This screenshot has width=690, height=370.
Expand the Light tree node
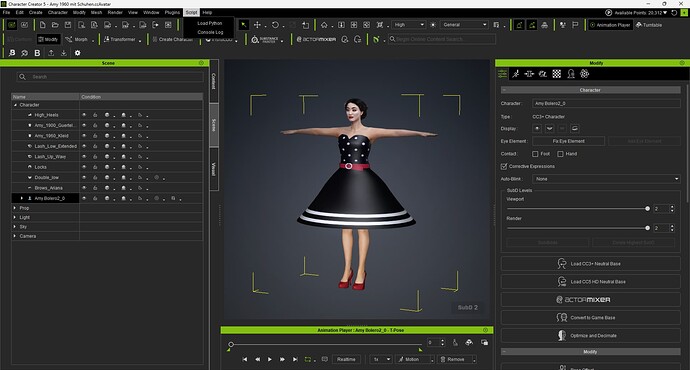coord(15,217)
